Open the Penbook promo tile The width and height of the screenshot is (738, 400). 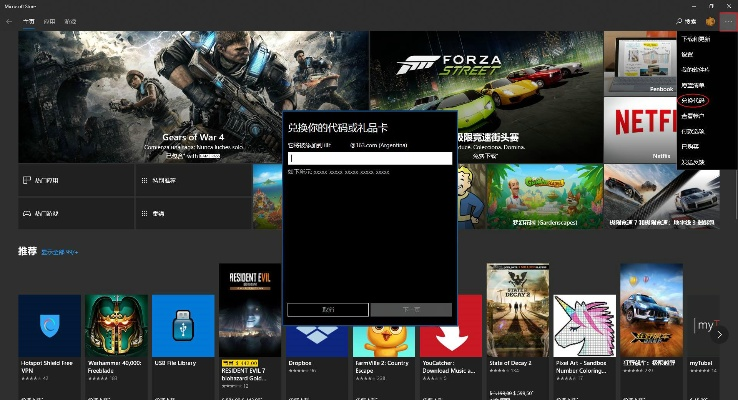coord(640,64)
